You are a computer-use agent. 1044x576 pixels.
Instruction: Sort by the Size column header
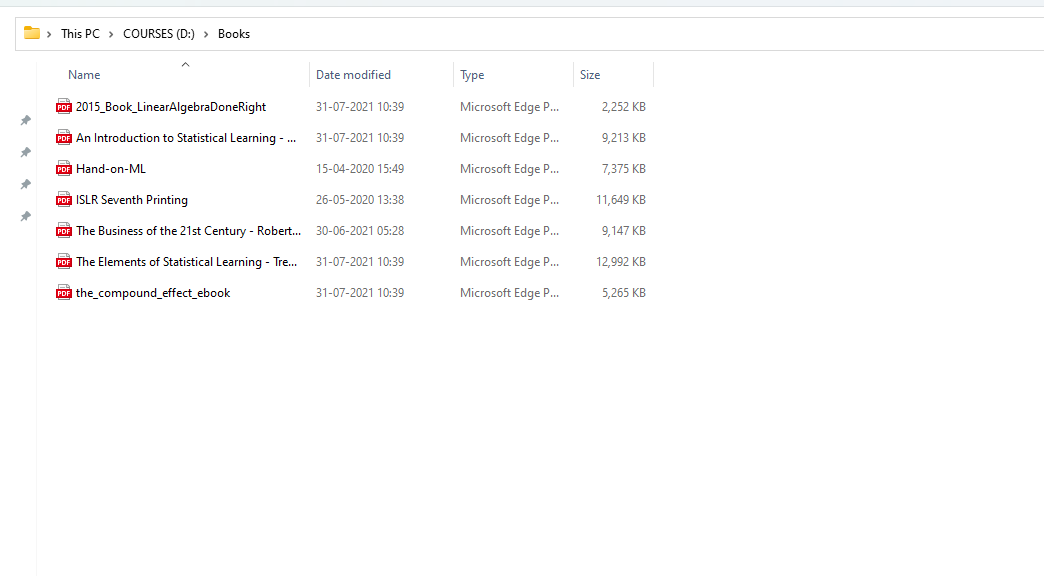click(590, 75)
